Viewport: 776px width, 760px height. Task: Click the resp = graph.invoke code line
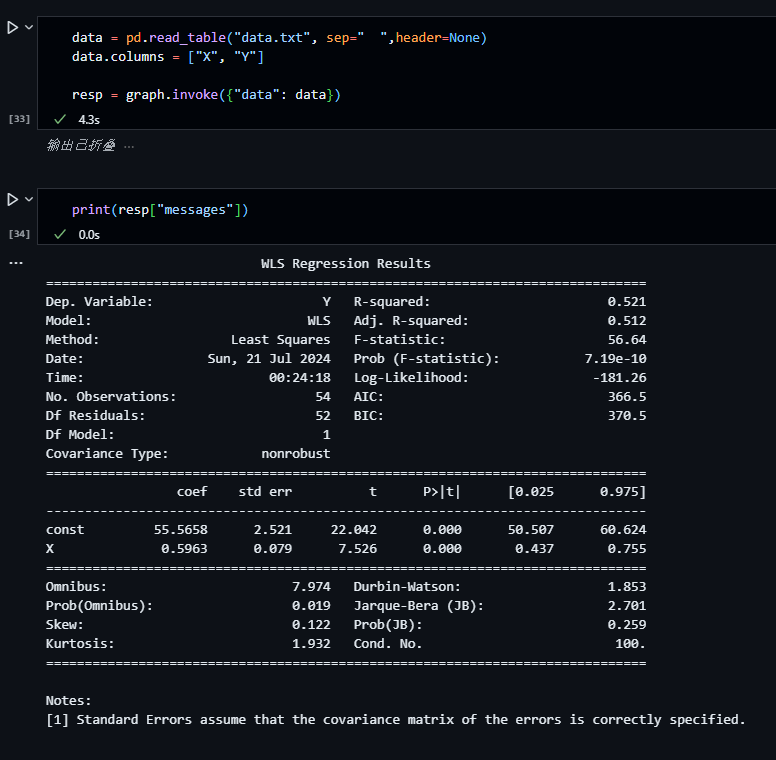tap(206, 95)
